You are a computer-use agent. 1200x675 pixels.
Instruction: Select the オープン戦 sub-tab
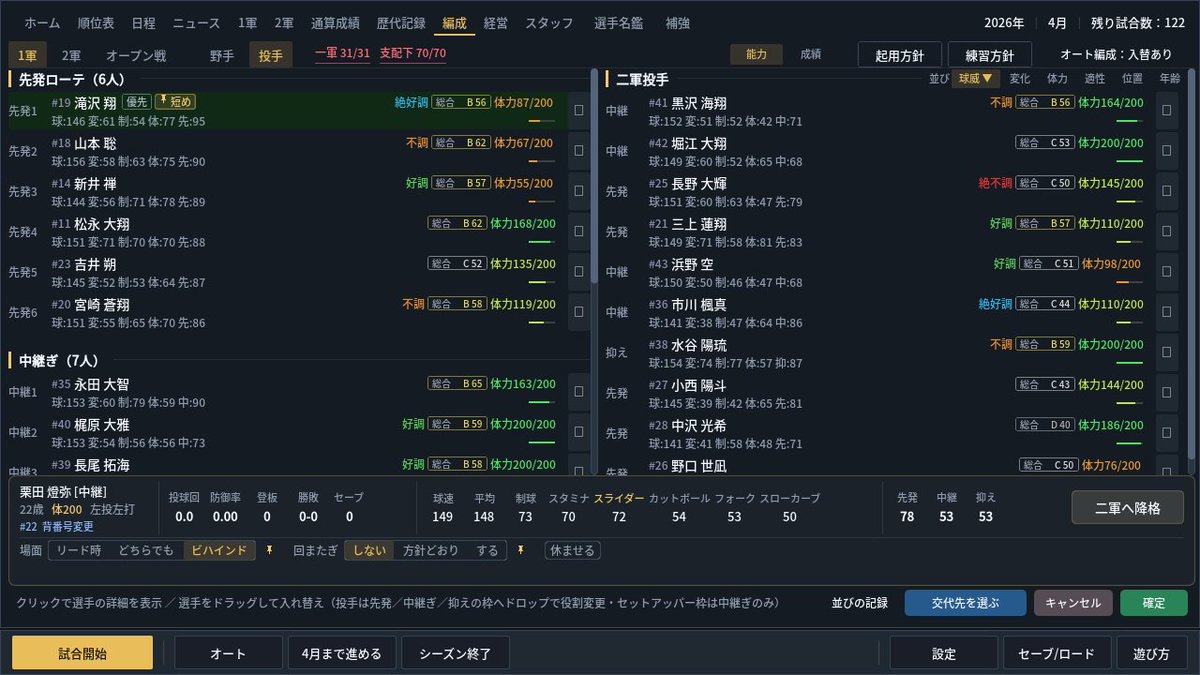point(136,56)
